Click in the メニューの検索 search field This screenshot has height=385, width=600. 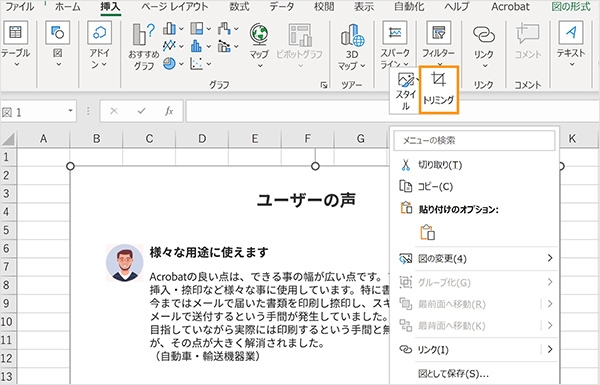(x=474, y=140)
